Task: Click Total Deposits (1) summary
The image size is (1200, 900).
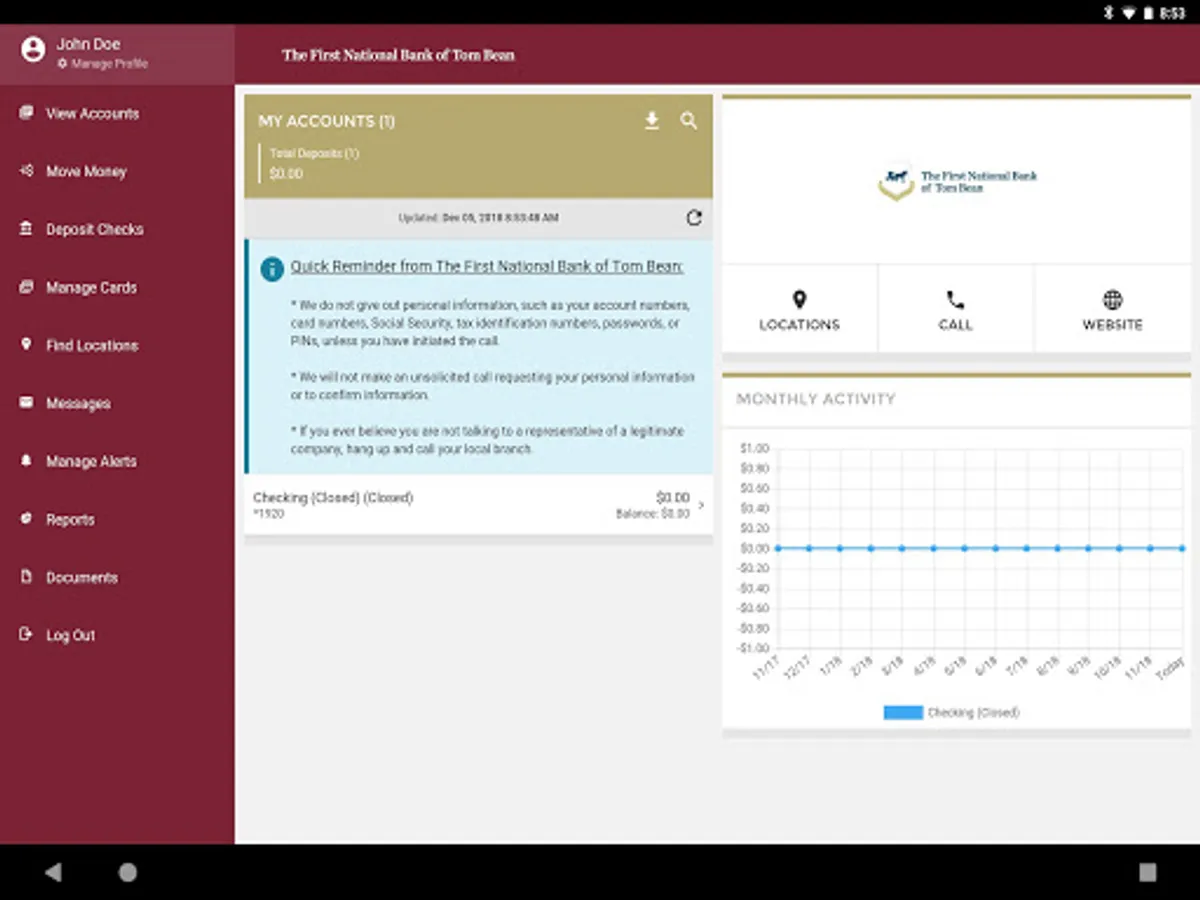Action: (313, 164)
